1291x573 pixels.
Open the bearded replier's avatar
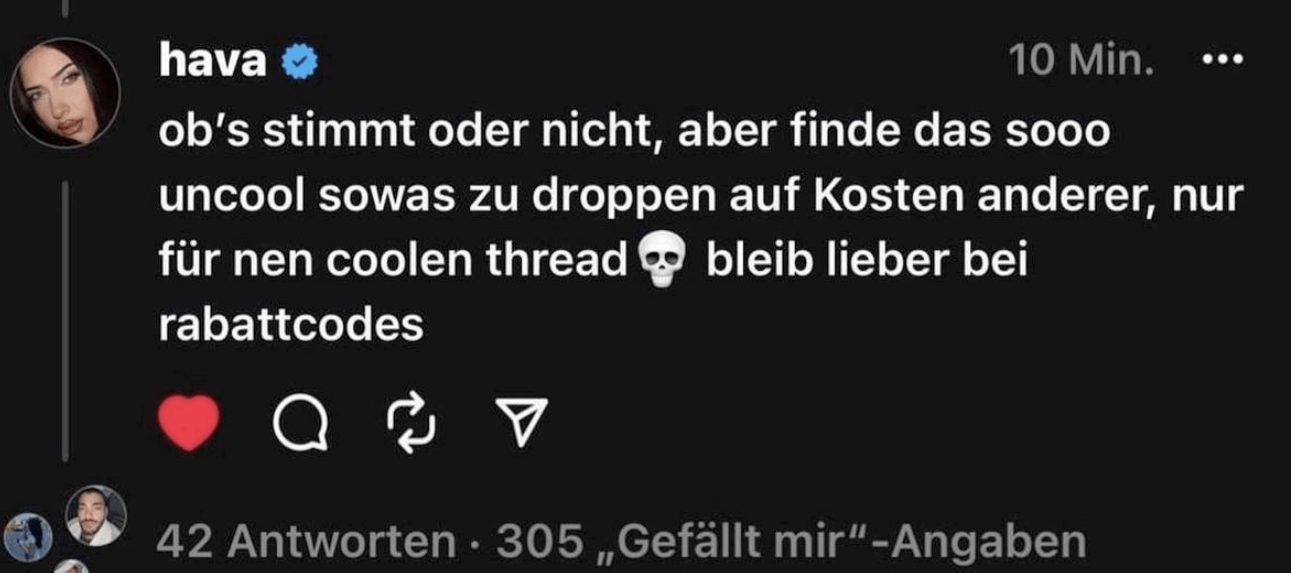[x=96, y=516]
